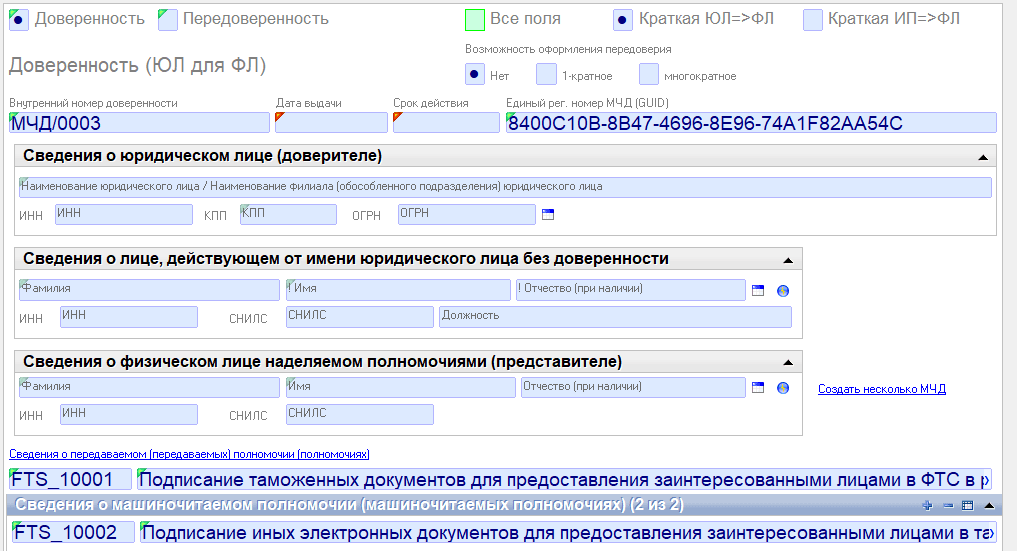Click the globe icon in the representative section
Screen dimensions: 1017x551
(x=783, y=388)
